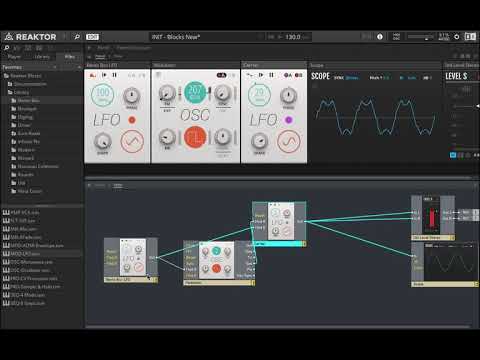Image resolution: width=480 pixels, height=360 pixels.
Task: Click the Shape knob on the first LFO
Action: coord(103,141)
